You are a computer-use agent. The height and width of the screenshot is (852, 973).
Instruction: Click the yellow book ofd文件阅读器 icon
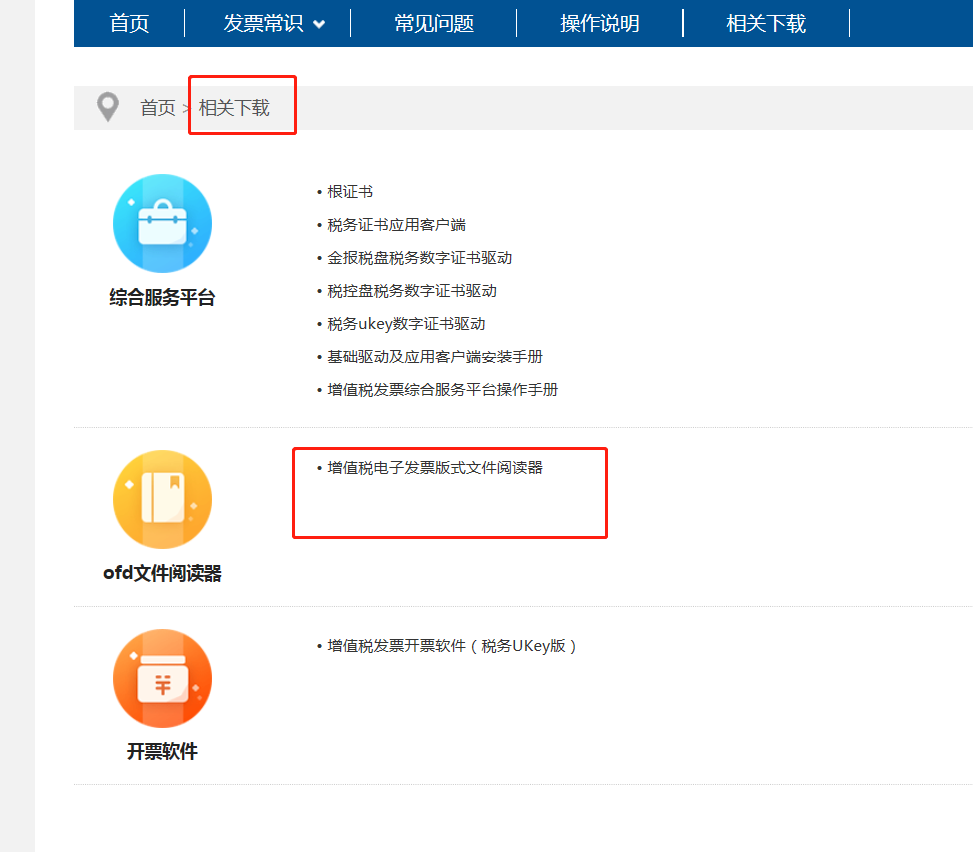point(162,499)
